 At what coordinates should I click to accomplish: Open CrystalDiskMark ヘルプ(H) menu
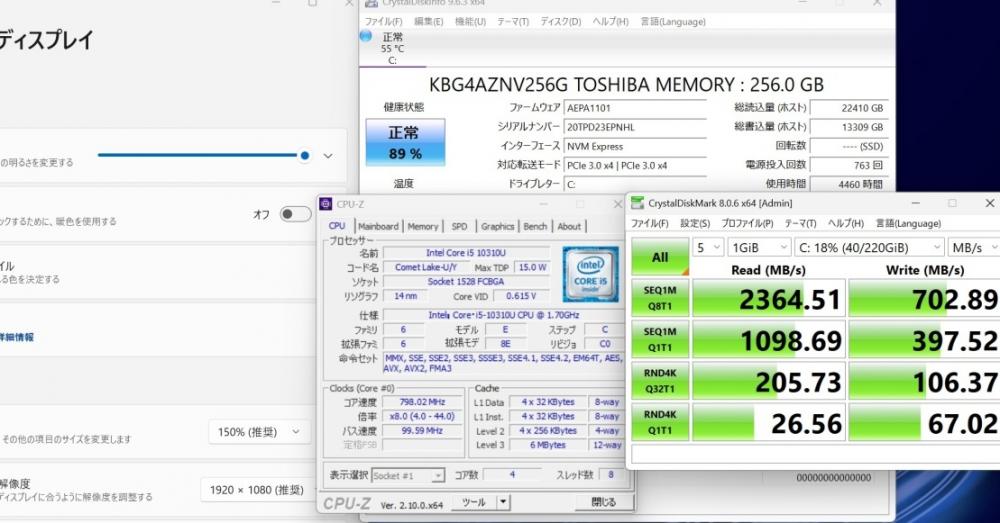point(846,223)
